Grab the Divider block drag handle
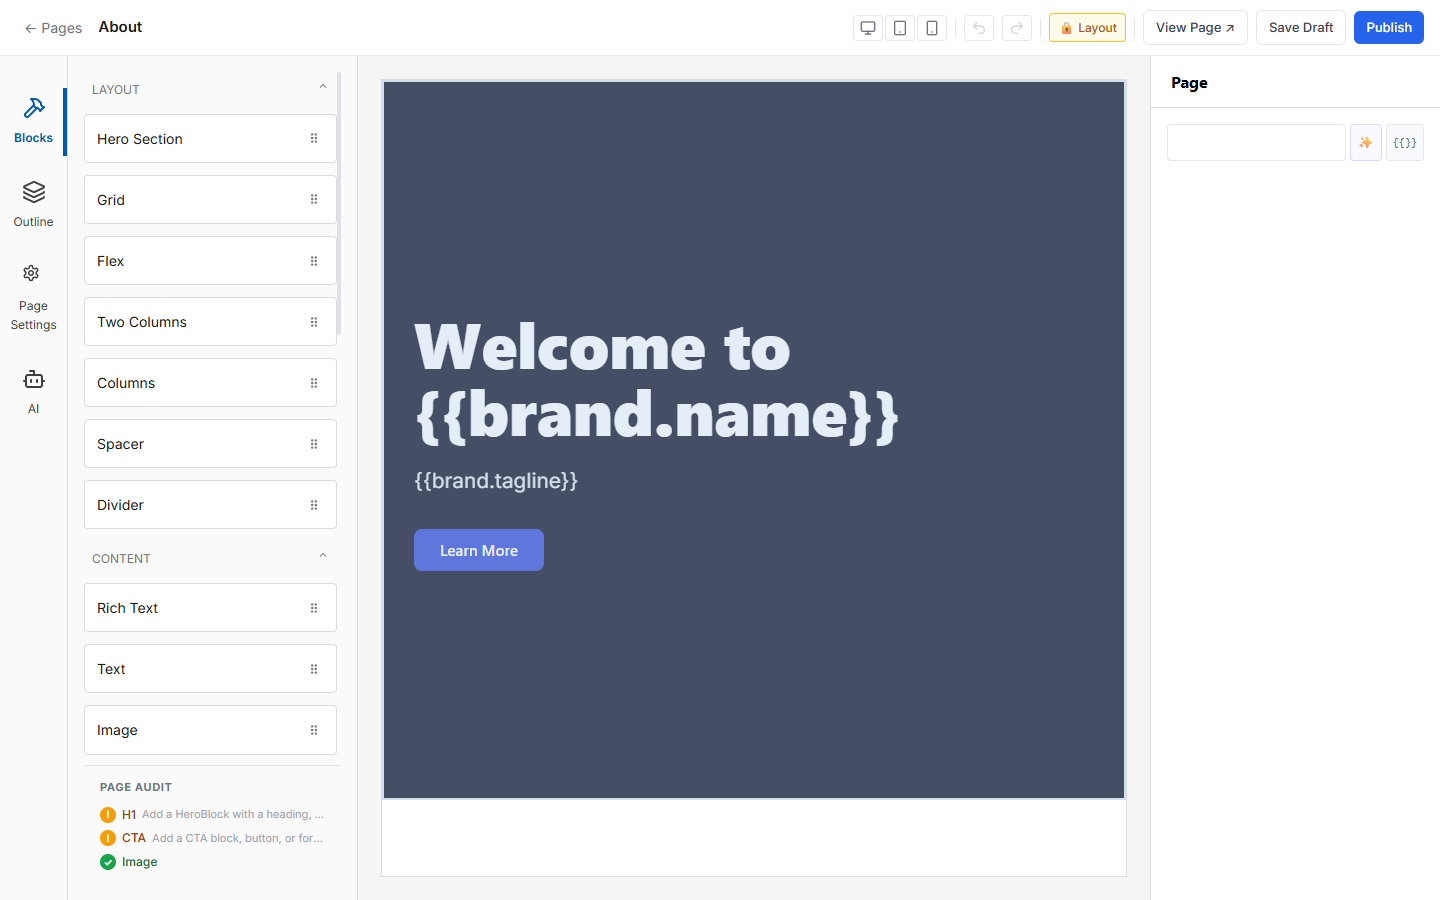 pos(314,505)
